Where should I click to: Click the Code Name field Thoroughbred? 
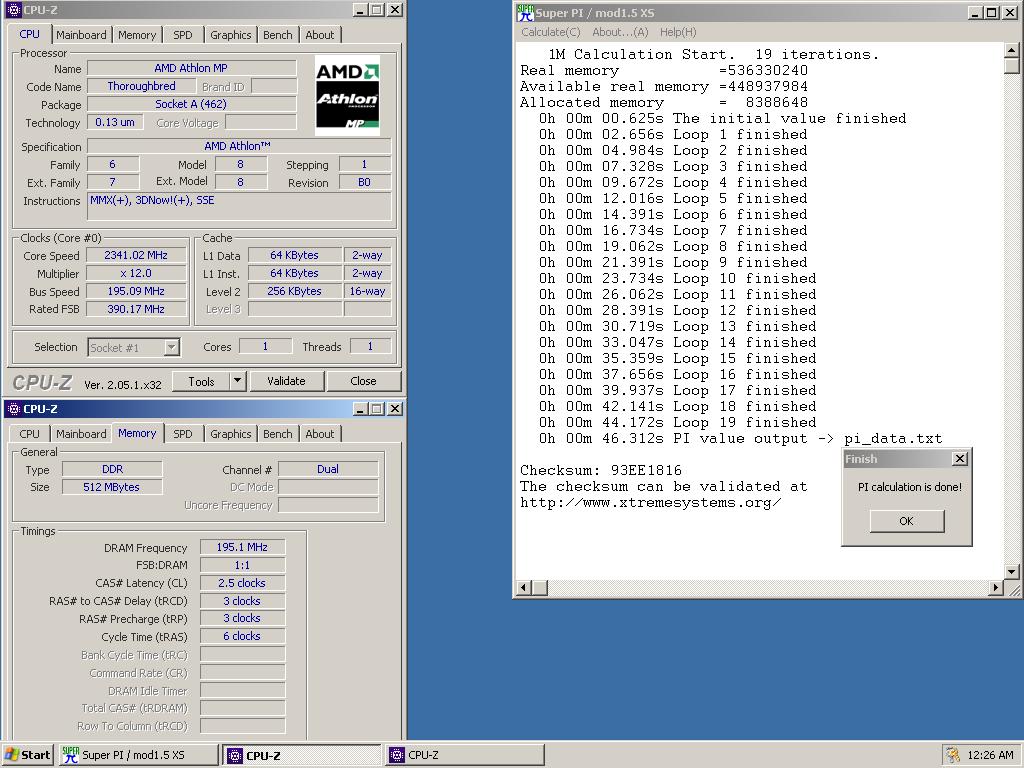tap(142, 86)
